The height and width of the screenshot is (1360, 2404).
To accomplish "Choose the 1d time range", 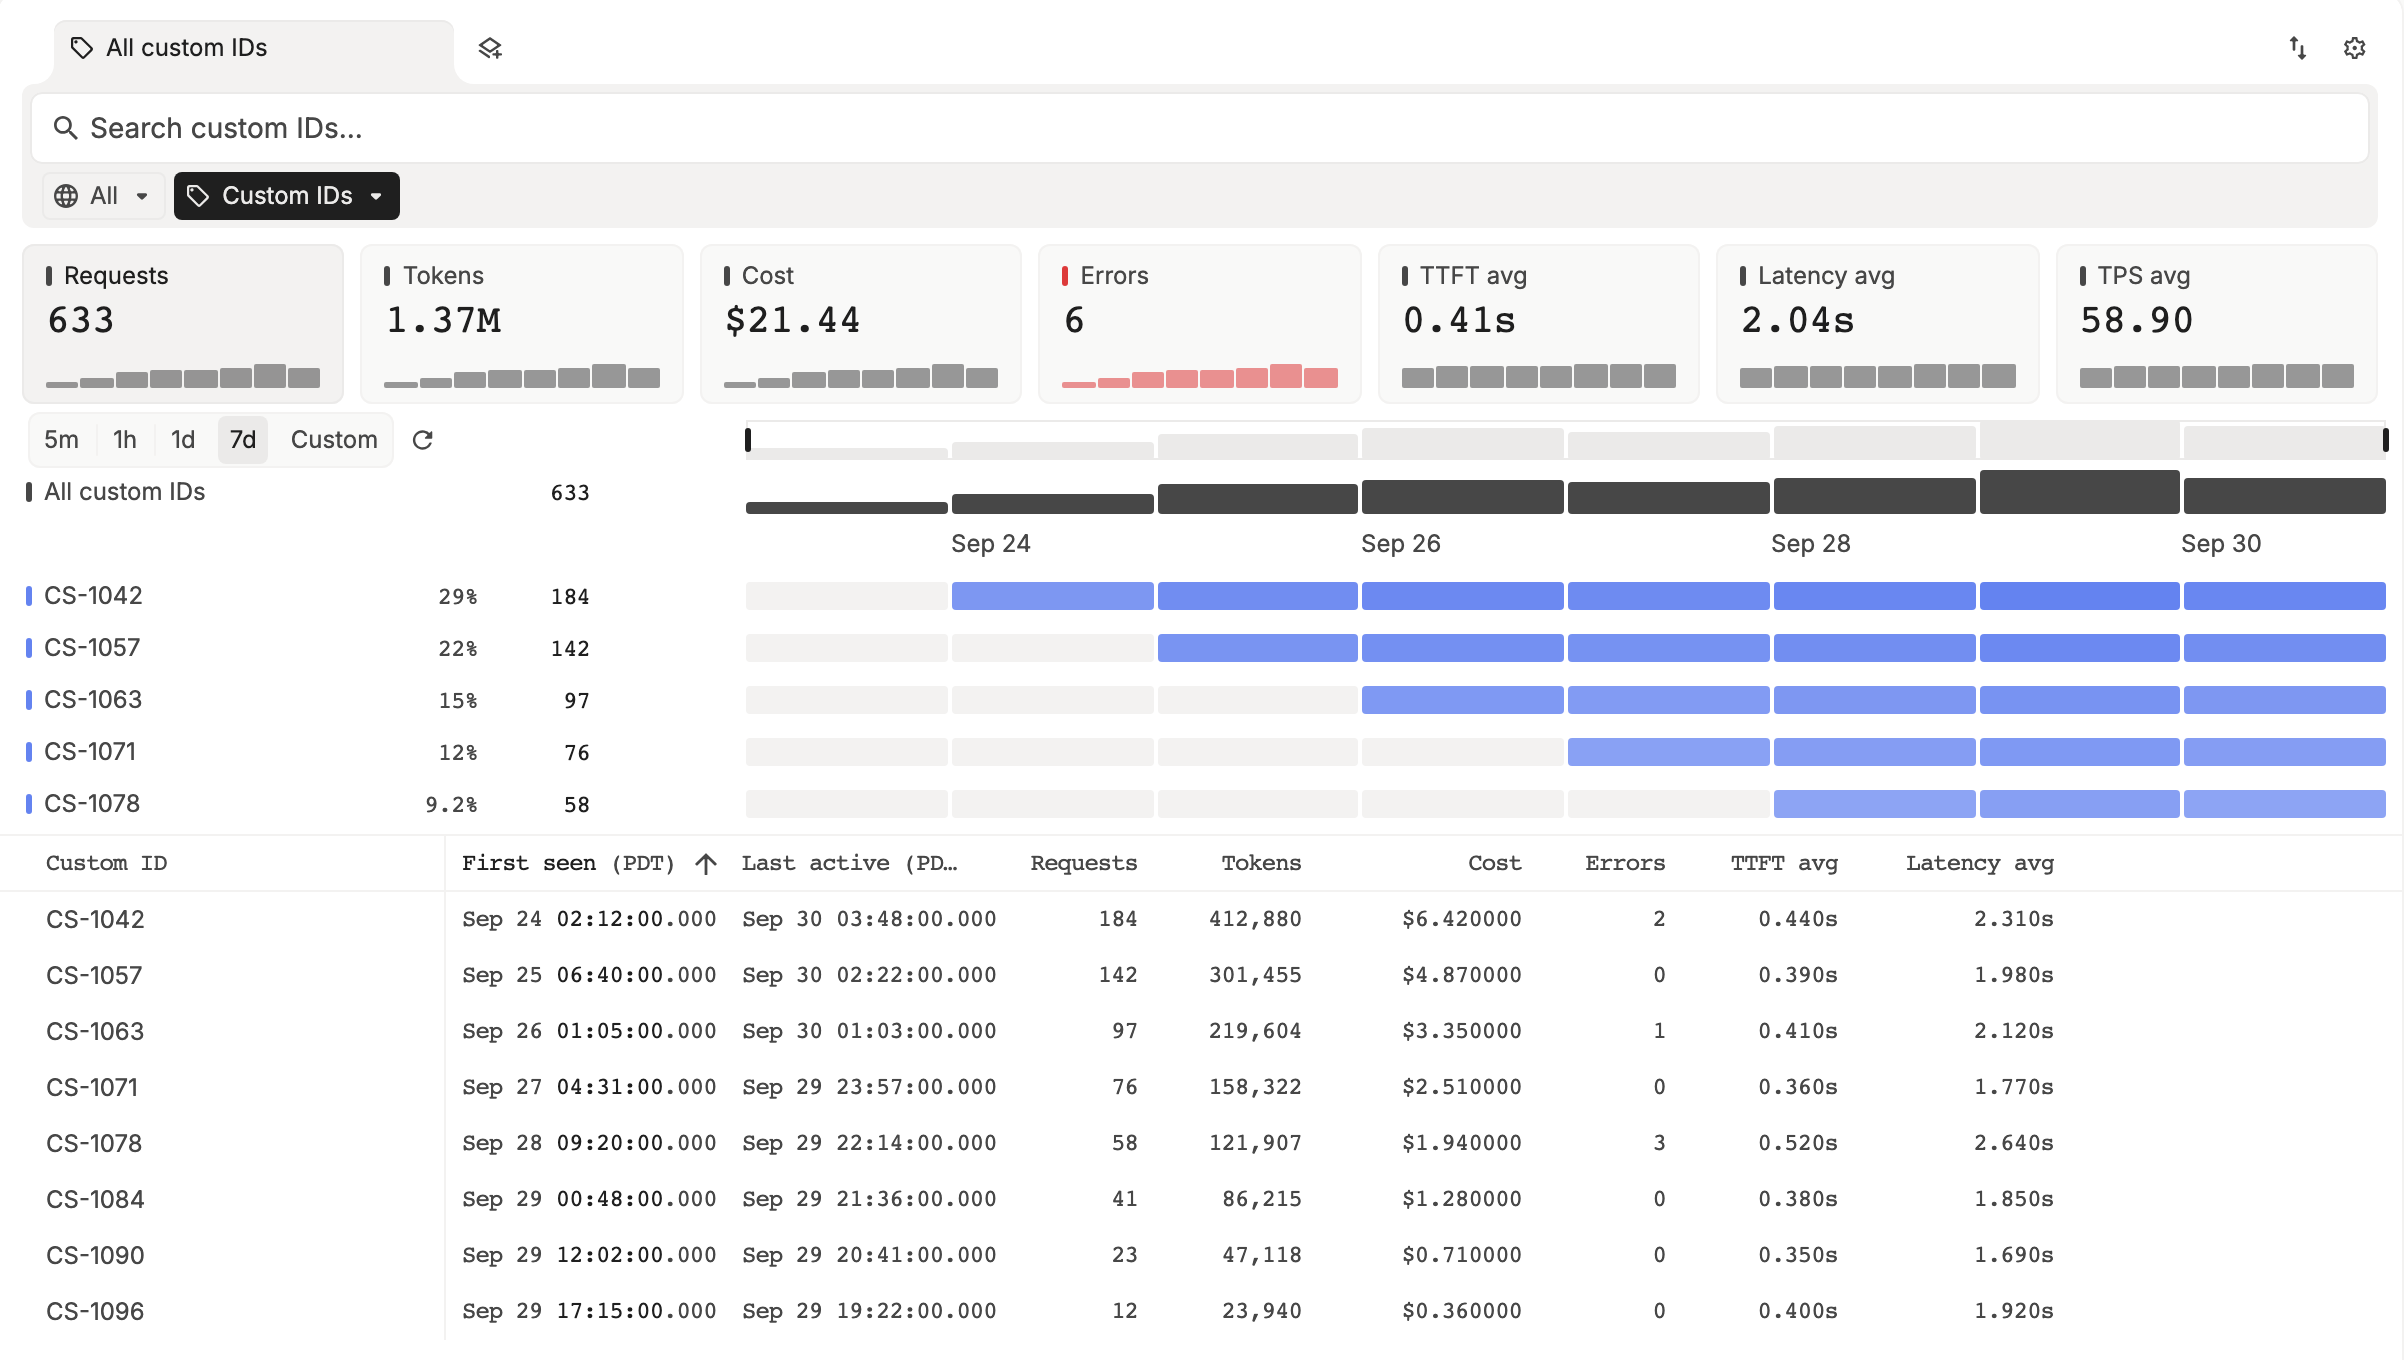I will 182,440.
